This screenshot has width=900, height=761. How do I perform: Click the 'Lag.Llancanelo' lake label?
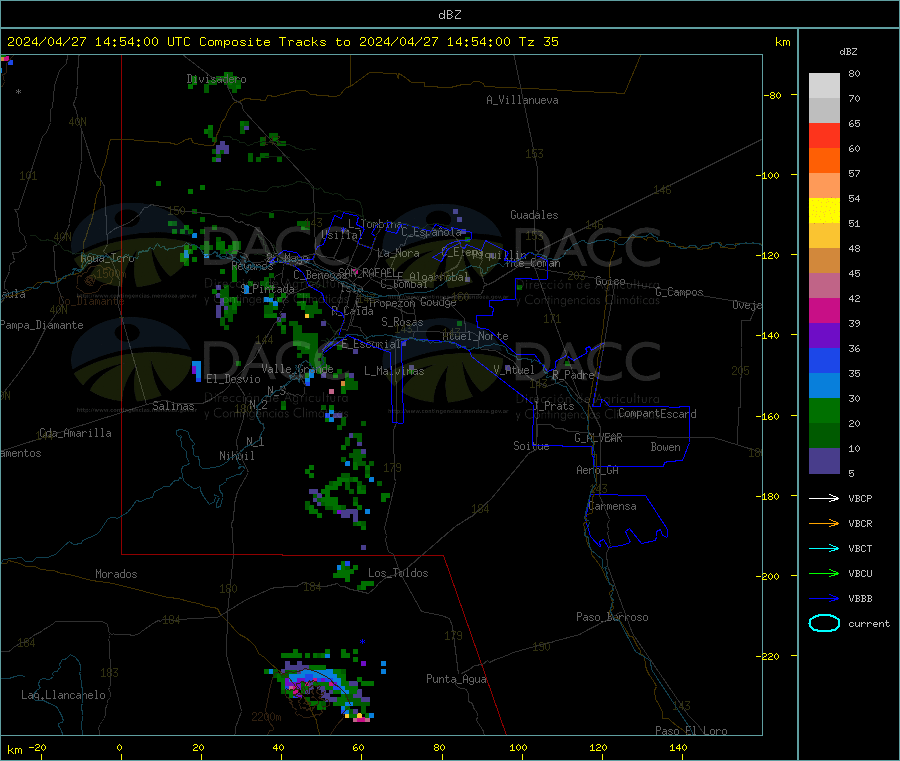(x=63, y=695)
